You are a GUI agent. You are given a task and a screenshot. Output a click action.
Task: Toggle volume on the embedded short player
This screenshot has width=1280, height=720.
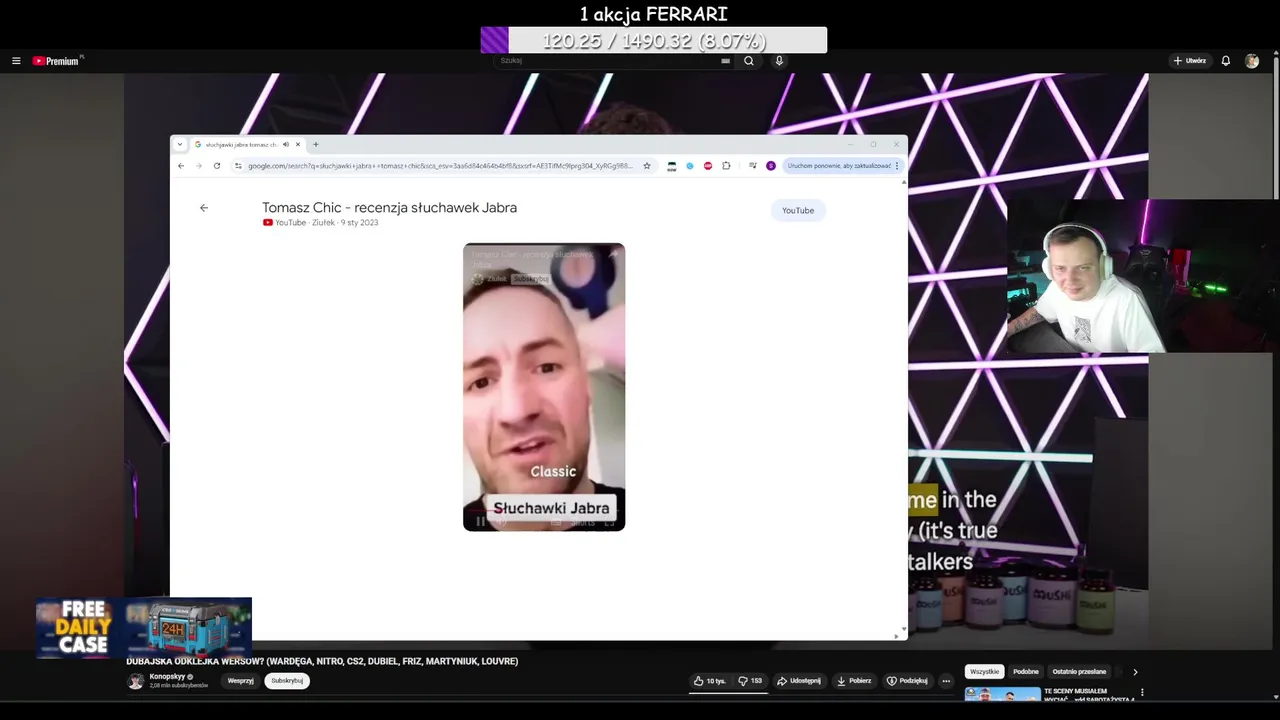pos(502,521)
